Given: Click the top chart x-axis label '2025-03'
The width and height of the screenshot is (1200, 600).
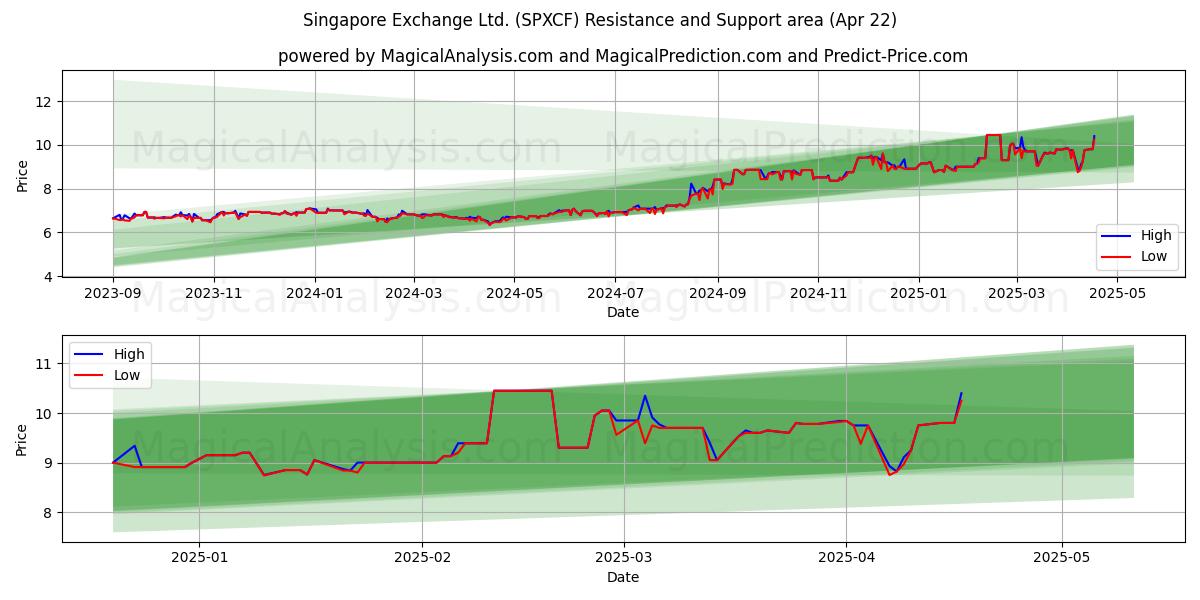Looking at the screenshot, I should (1017, 295).
